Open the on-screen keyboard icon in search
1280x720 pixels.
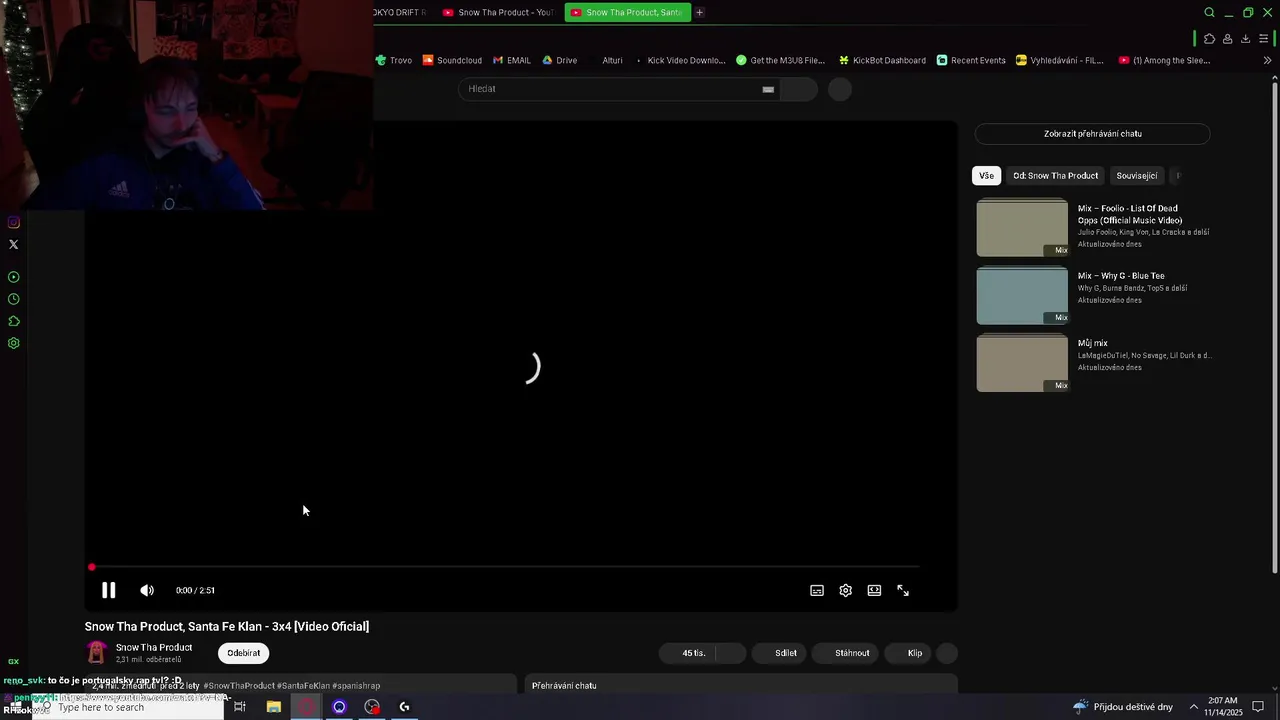pyautogui.click(x=768, y=89)
